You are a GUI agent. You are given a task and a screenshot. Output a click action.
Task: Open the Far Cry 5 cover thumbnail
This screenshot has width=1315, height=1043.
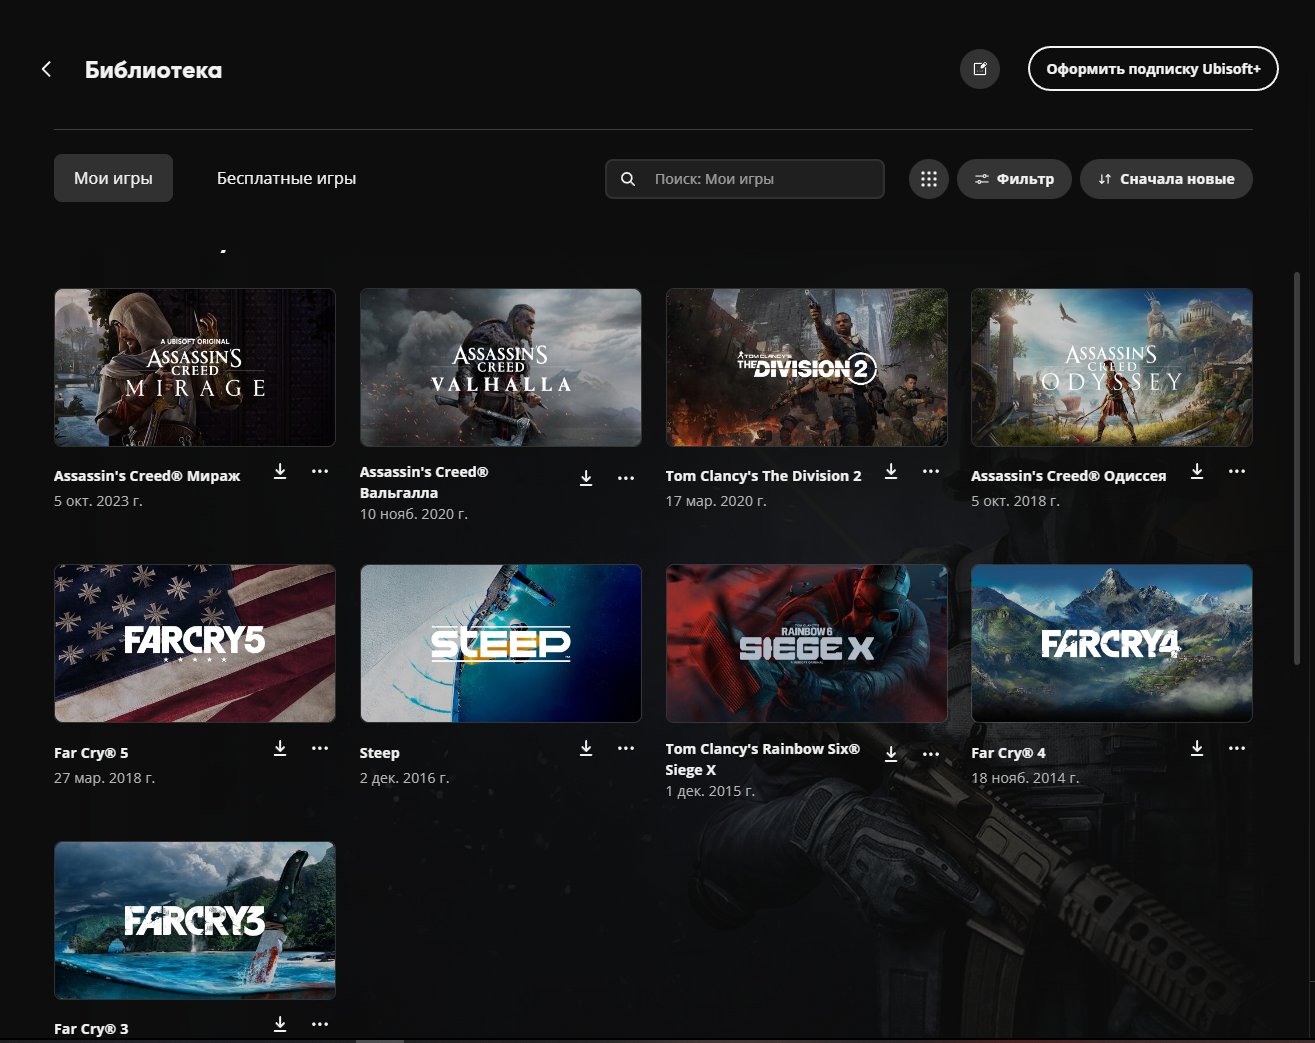tap(195, 644)
